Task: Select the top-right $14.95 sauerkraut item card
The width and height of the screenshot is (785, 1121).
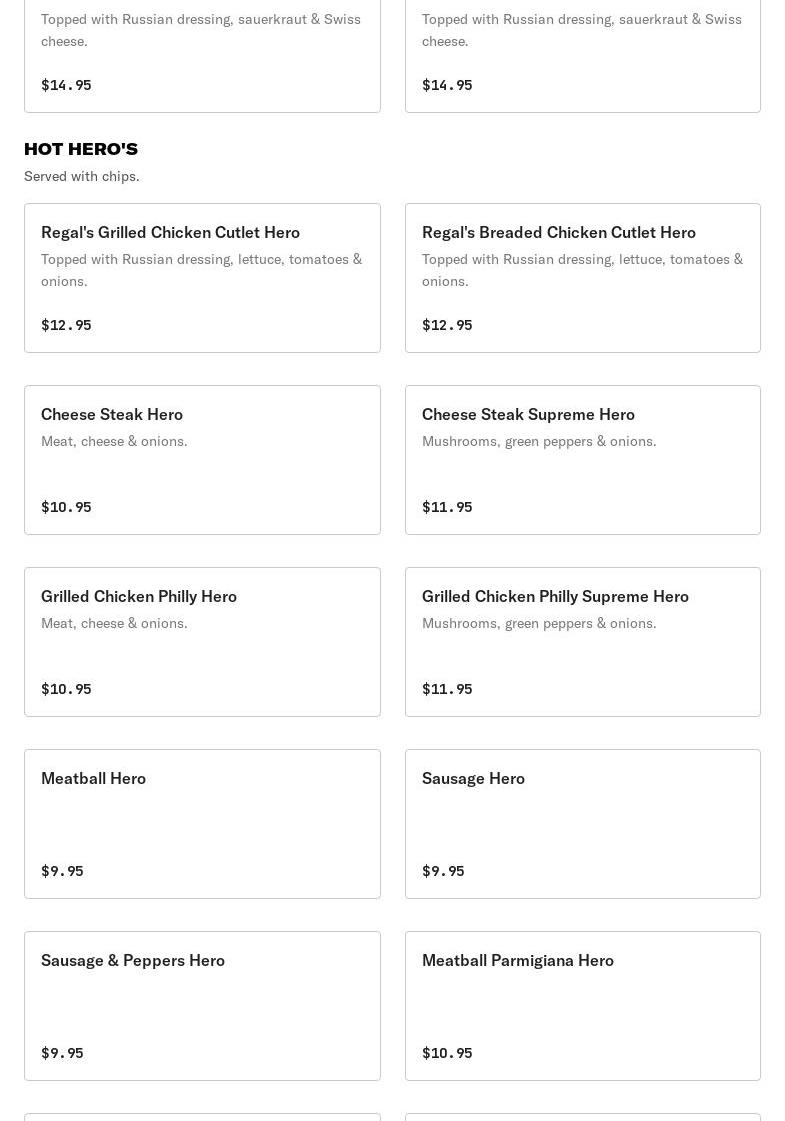Action: [583, 56]
